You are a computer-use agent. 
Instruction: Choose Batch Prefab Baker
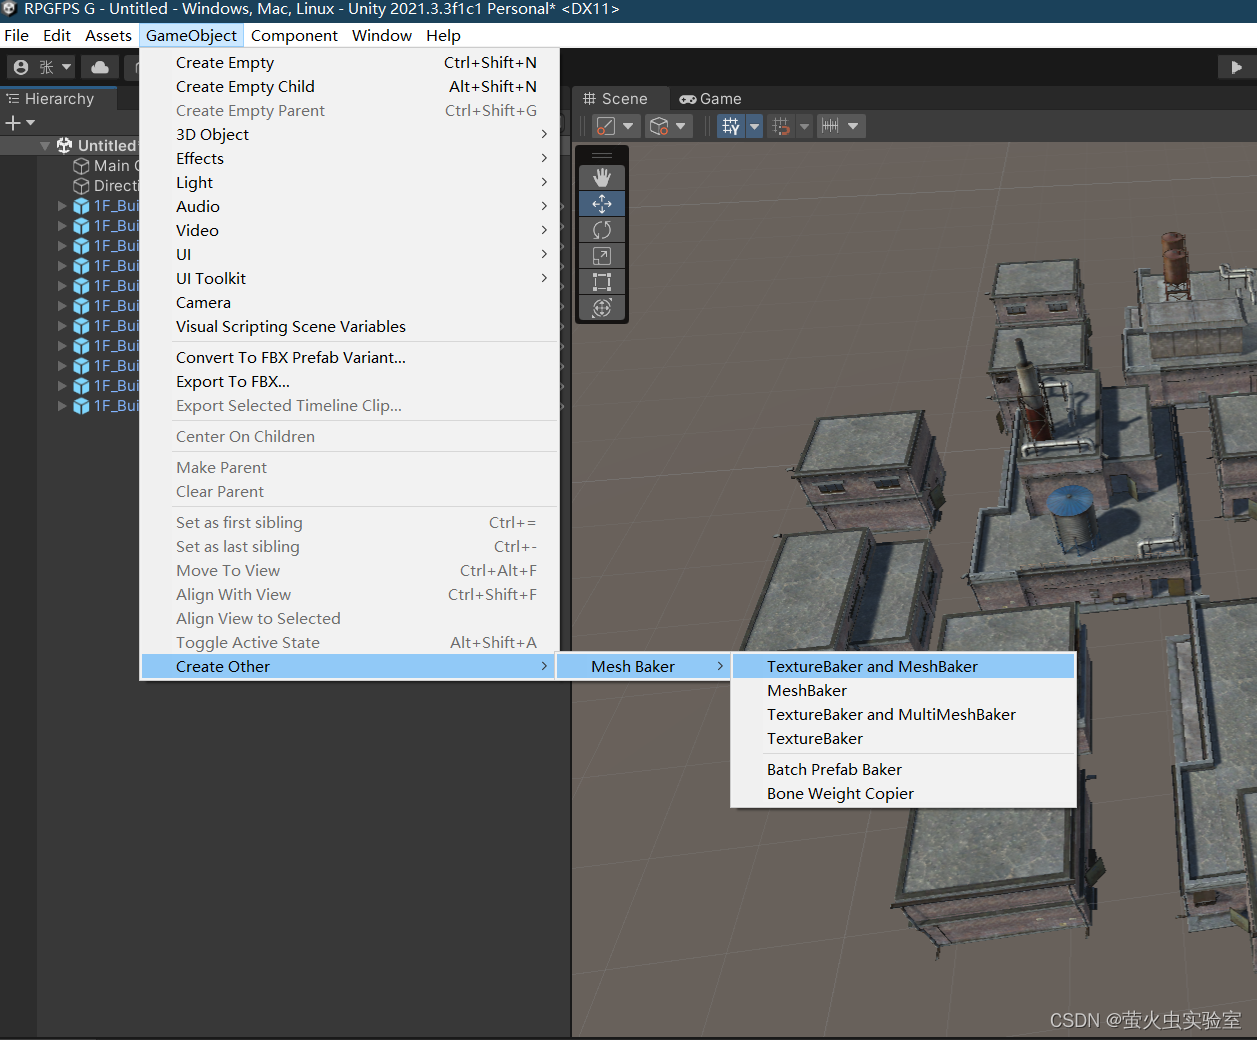coord(904,770)
